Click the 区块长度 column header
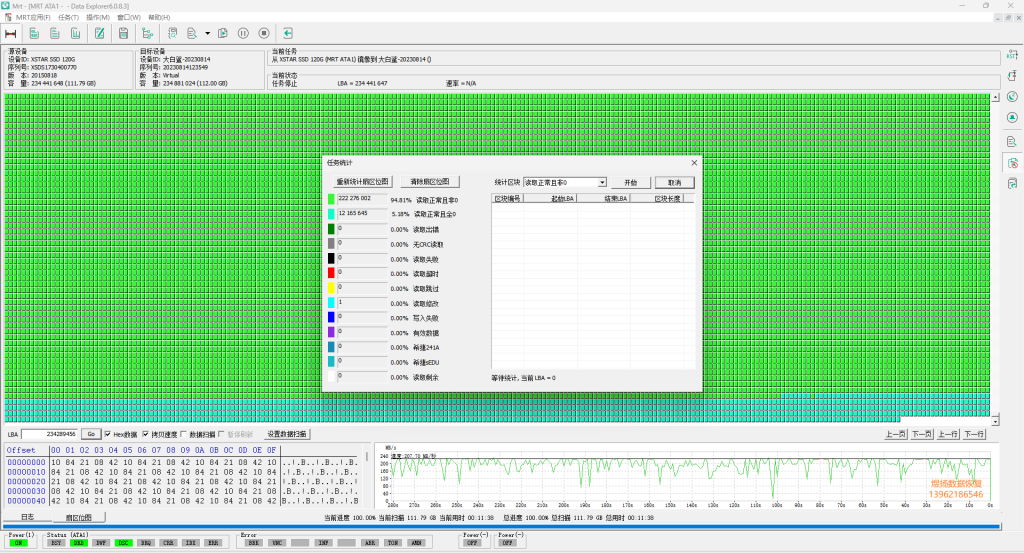Screen dimensions: 1024x553 point(657,198)
